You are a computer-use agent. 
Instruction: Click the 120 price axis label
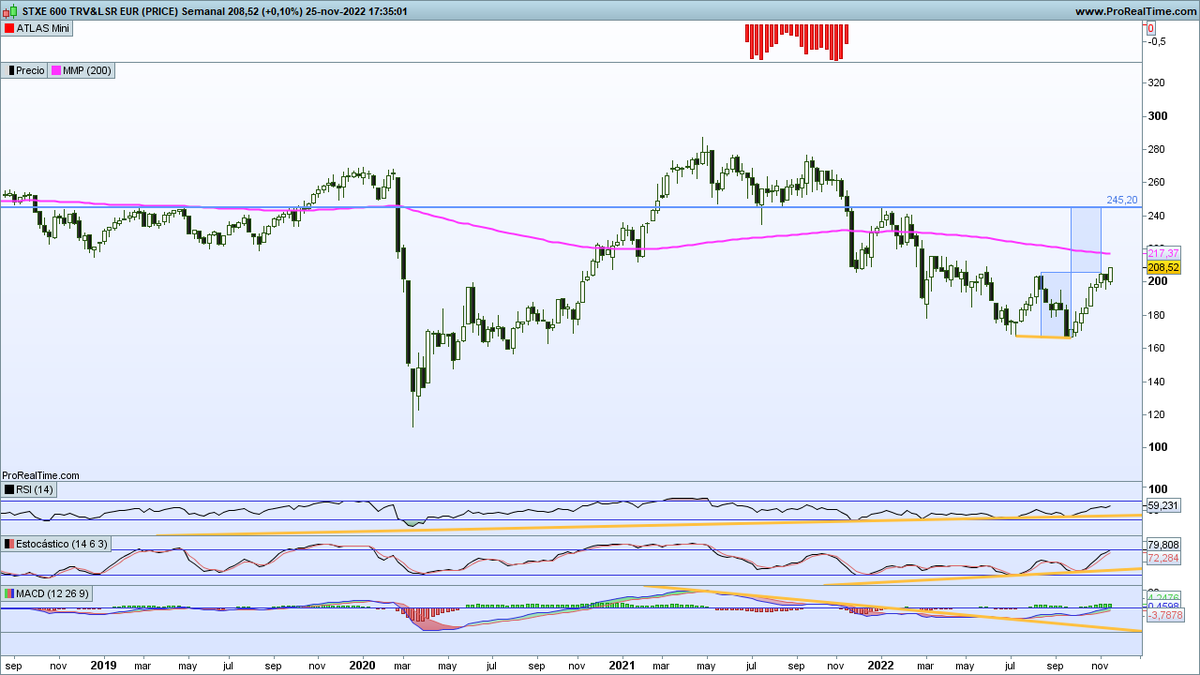(1157, 414)
